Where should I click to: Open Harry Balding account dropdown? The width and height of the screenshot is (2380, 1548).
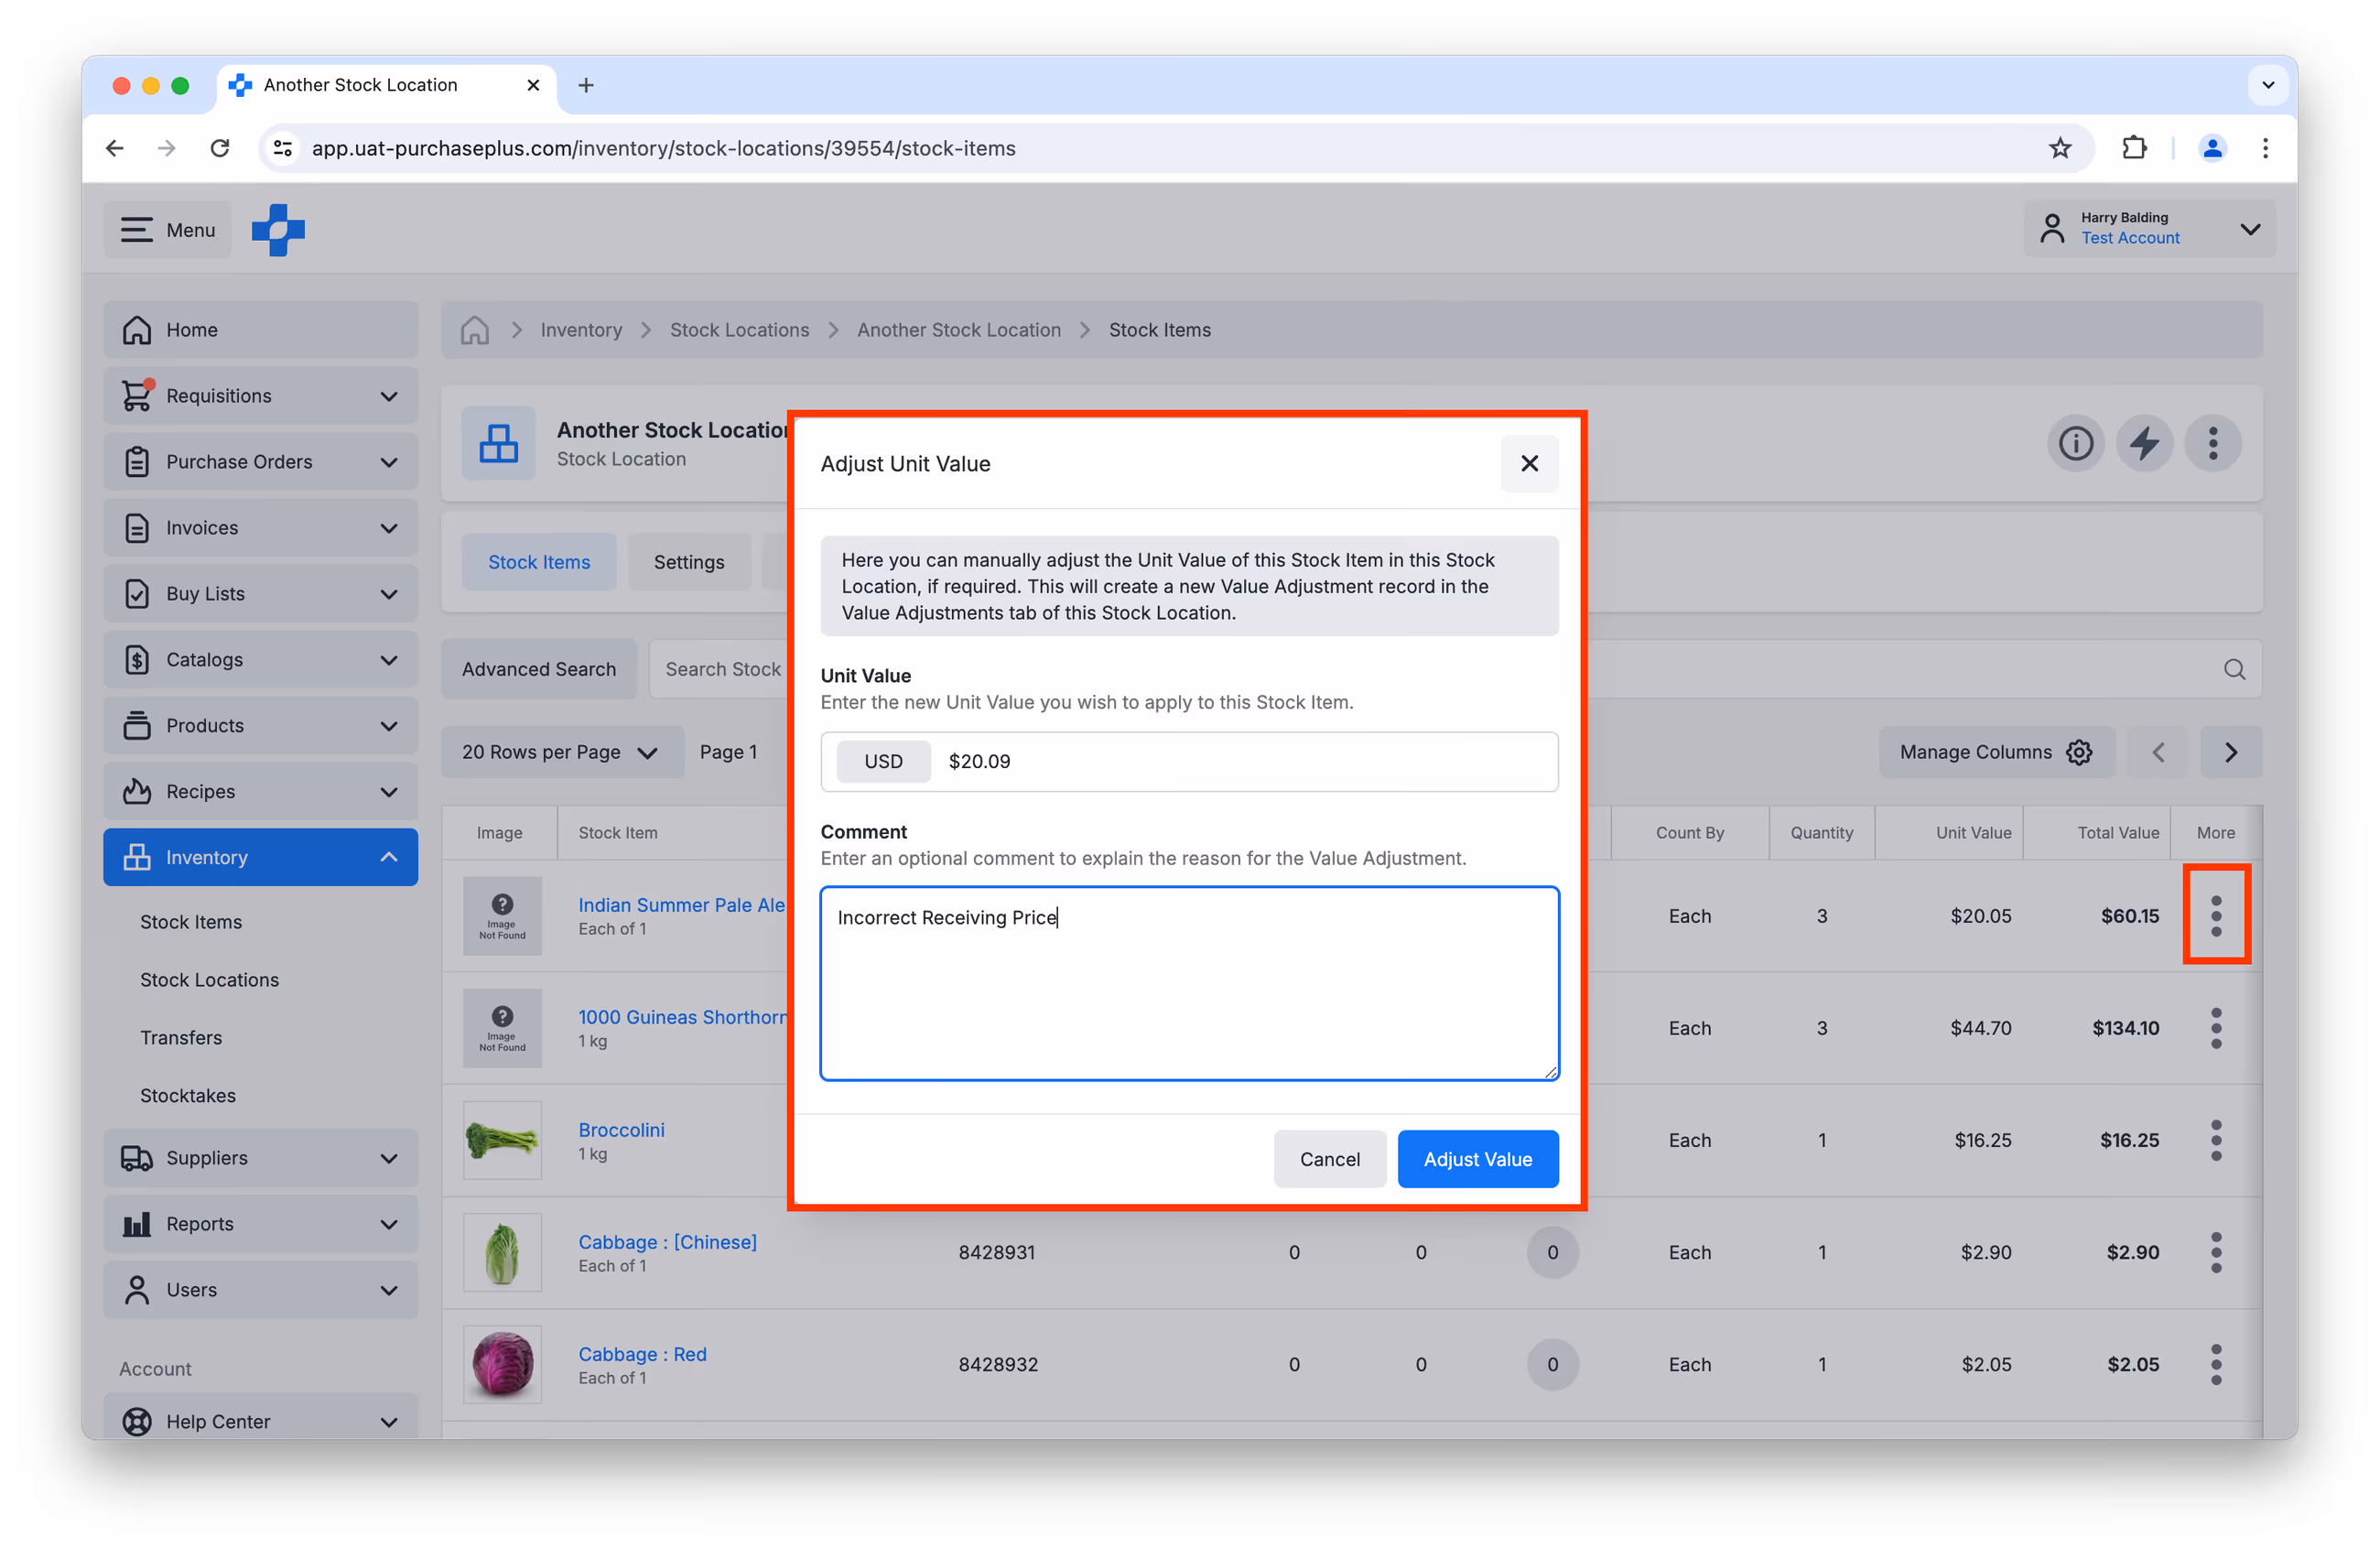pos(2150,229)
